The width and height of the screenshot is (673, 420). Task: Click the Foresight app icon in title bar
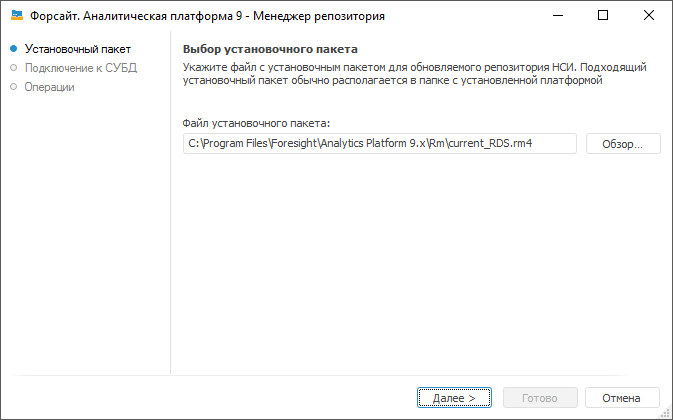(x=15, y=16)
